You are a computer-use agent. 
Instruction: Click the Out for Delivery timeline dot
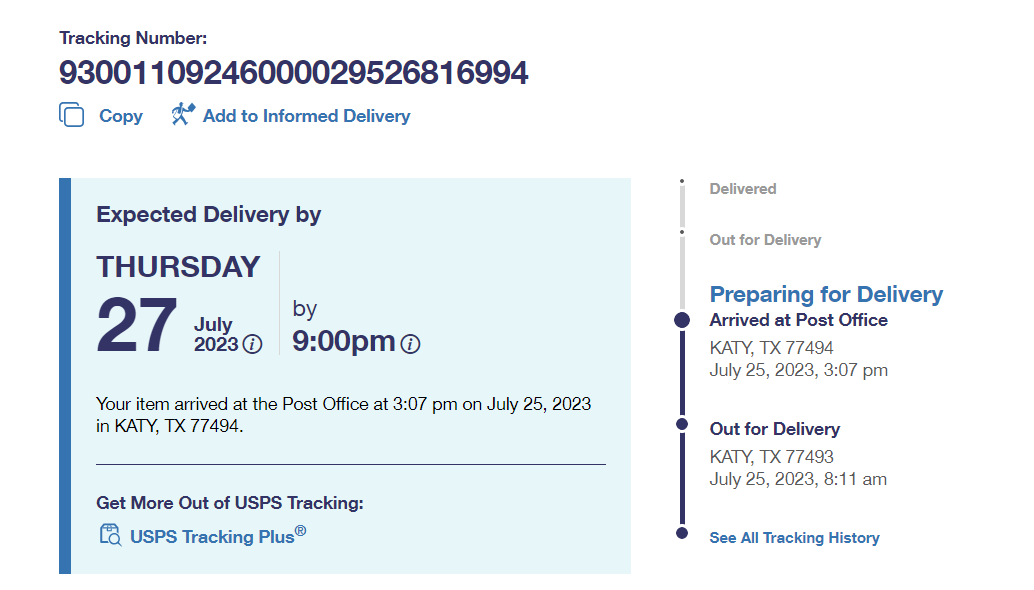click(682, 424)
